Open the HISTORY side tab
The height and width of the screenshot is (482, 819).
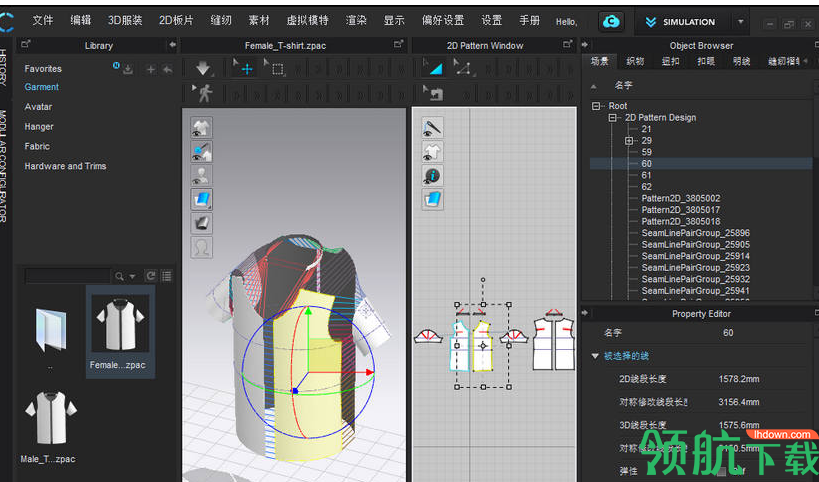pos(3,66)
